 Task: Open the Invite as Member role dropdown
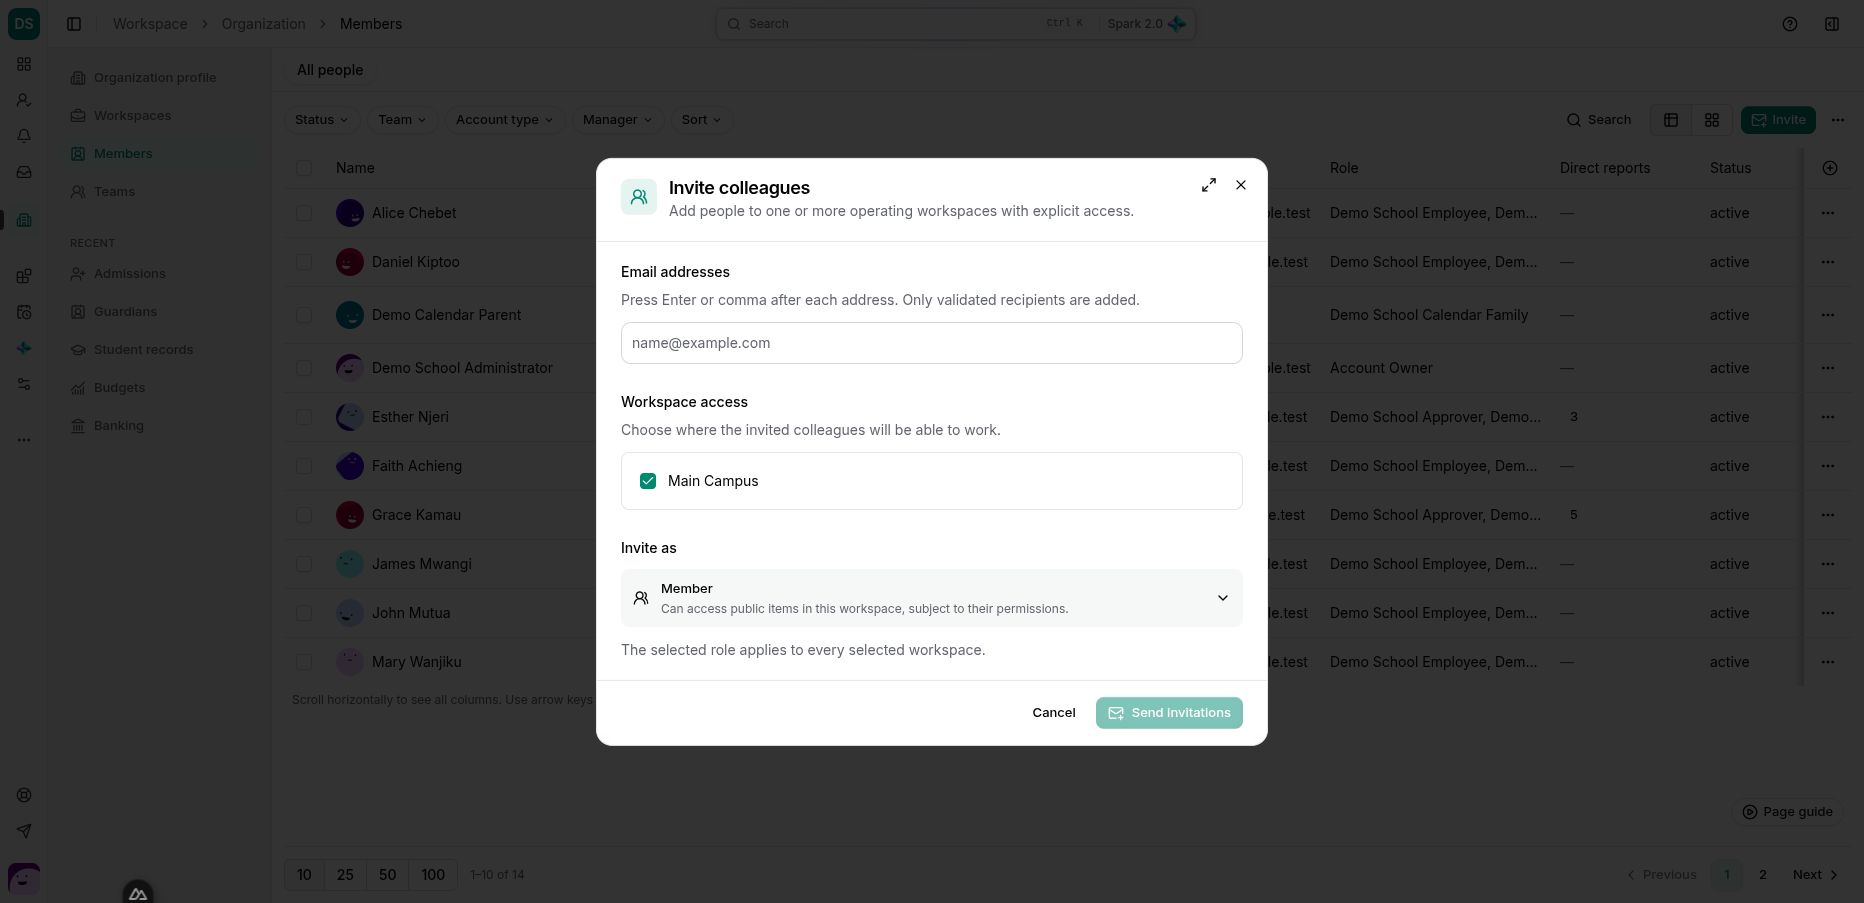(932, 598)
